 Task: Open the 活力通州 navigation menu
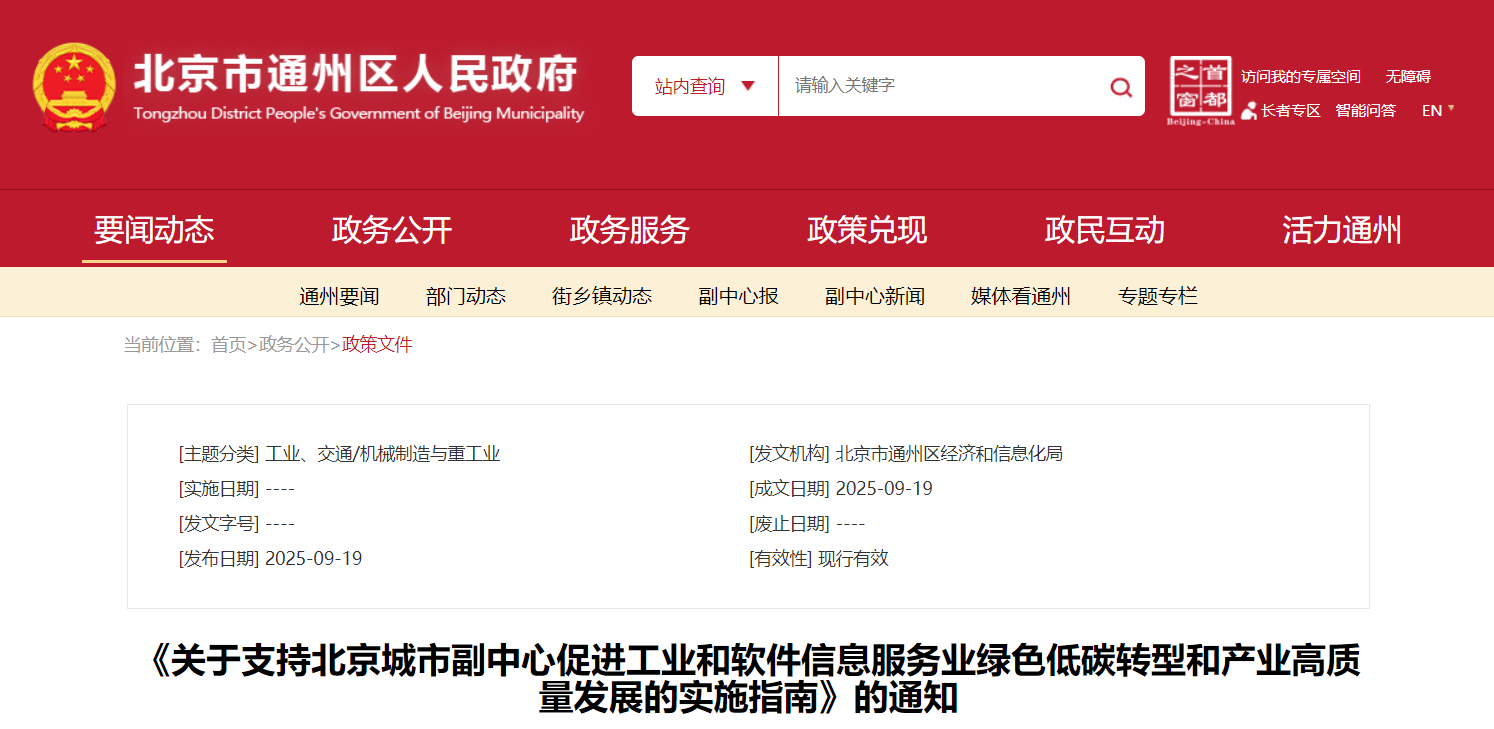pos(1342,231)
